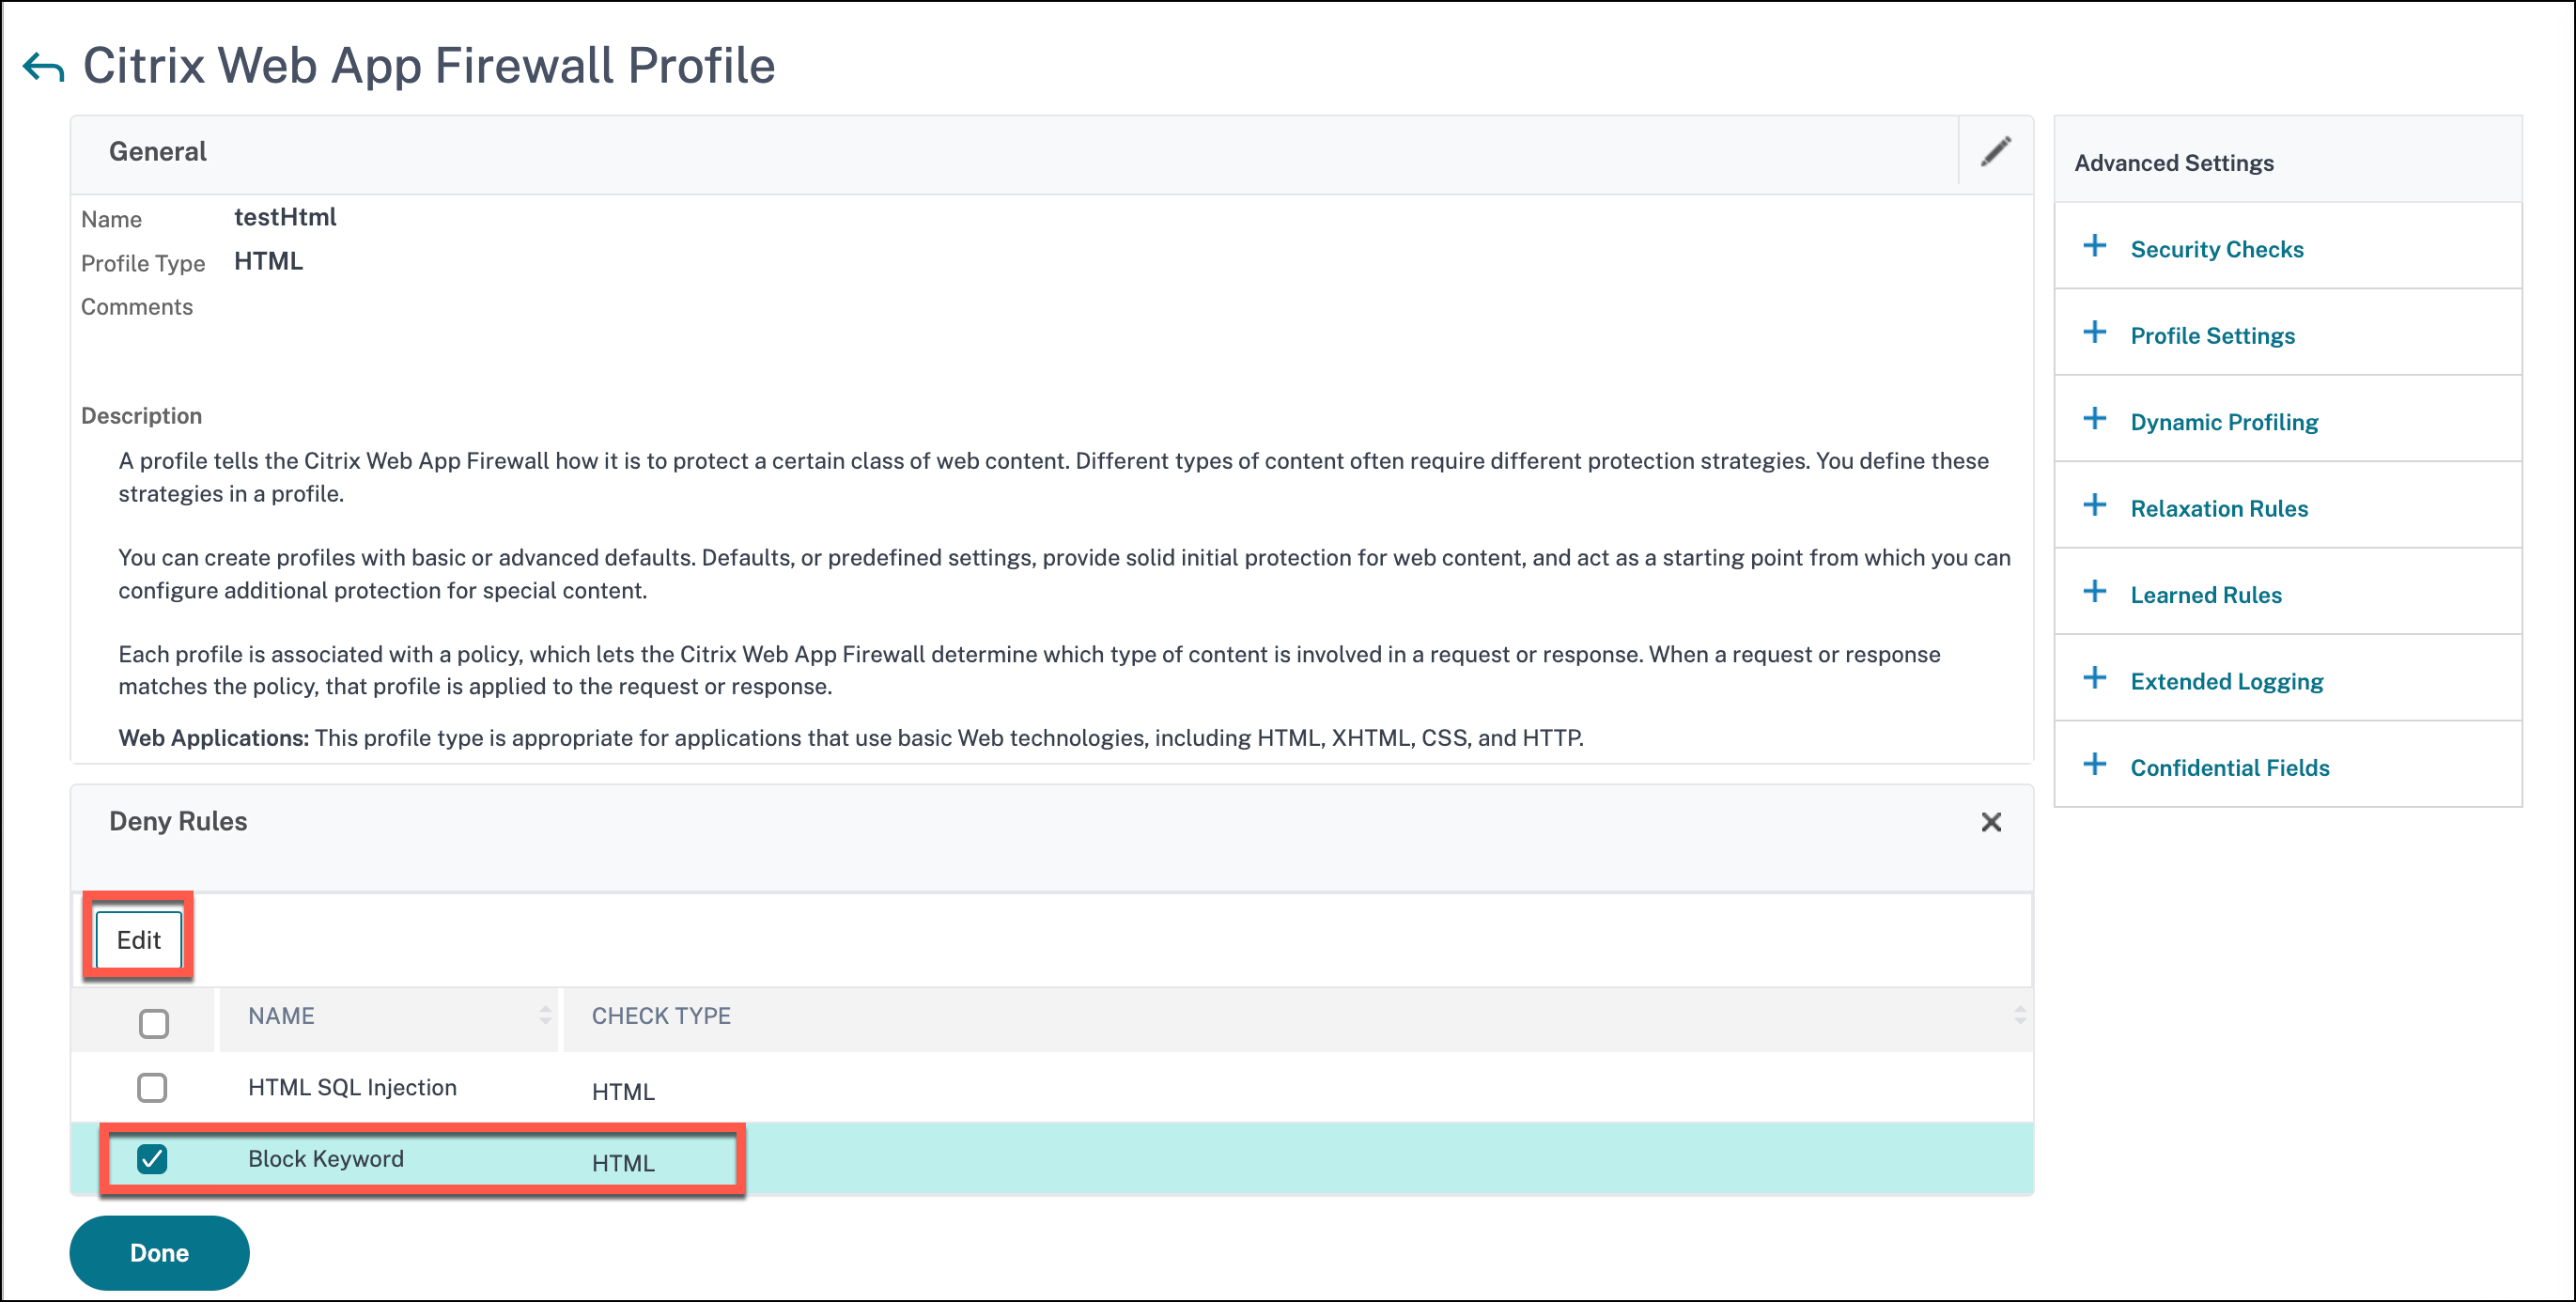Open Profile Settings link
2576x1302 pixels.
pos(2212,336)
